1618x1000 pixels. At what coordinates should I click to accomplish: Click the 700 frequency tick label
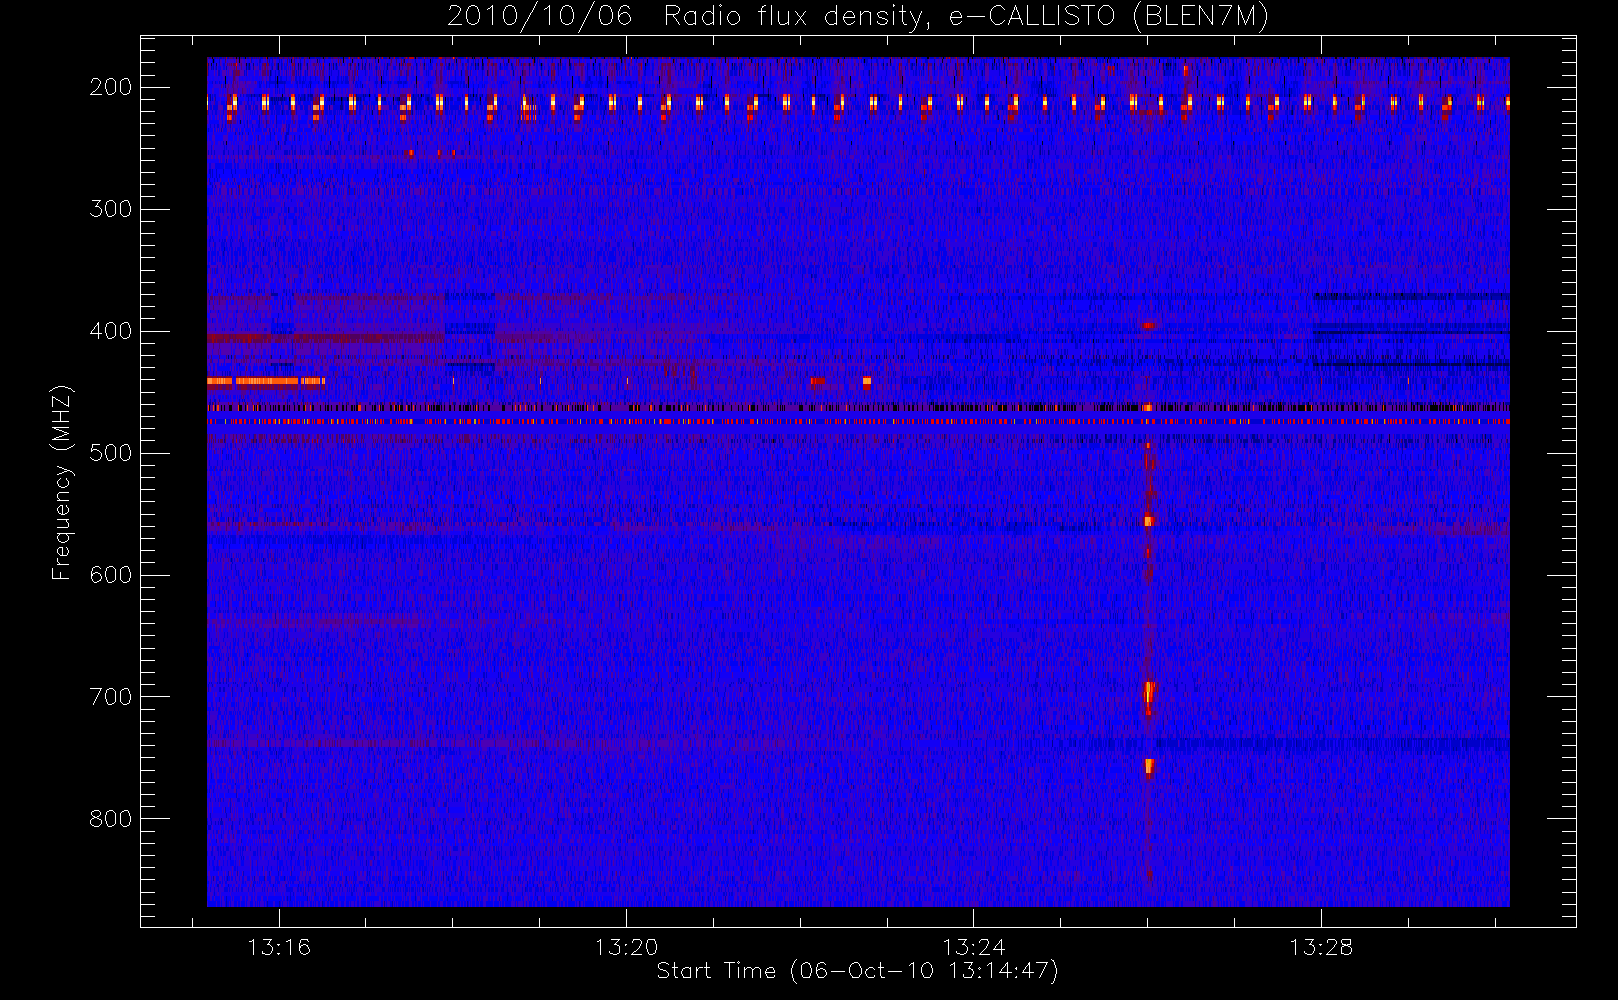[110, 697]
